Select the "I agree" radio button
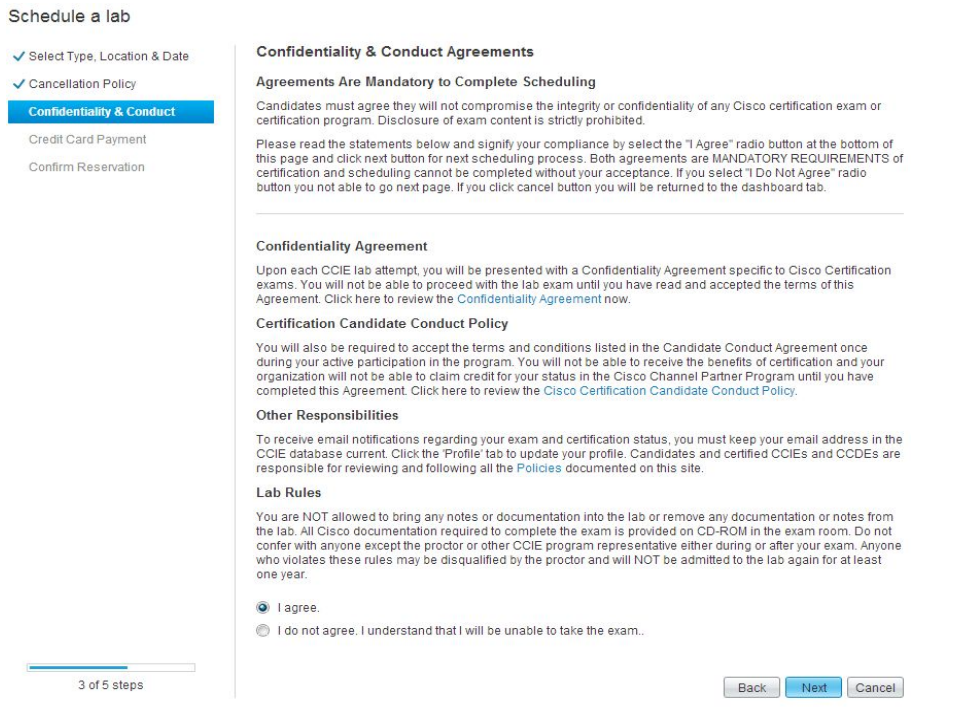957x707 pixels. click(x=263, y=607)
